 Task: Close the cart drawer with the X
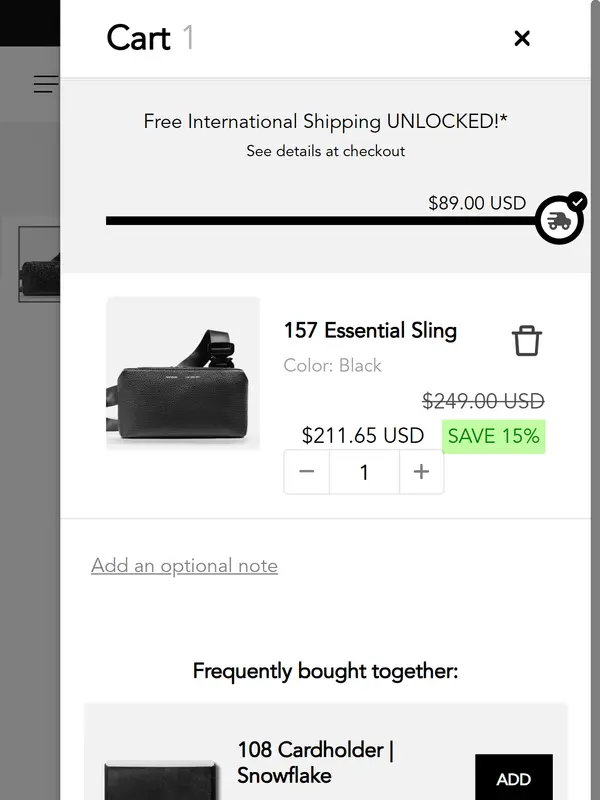[x=522, y=38]
